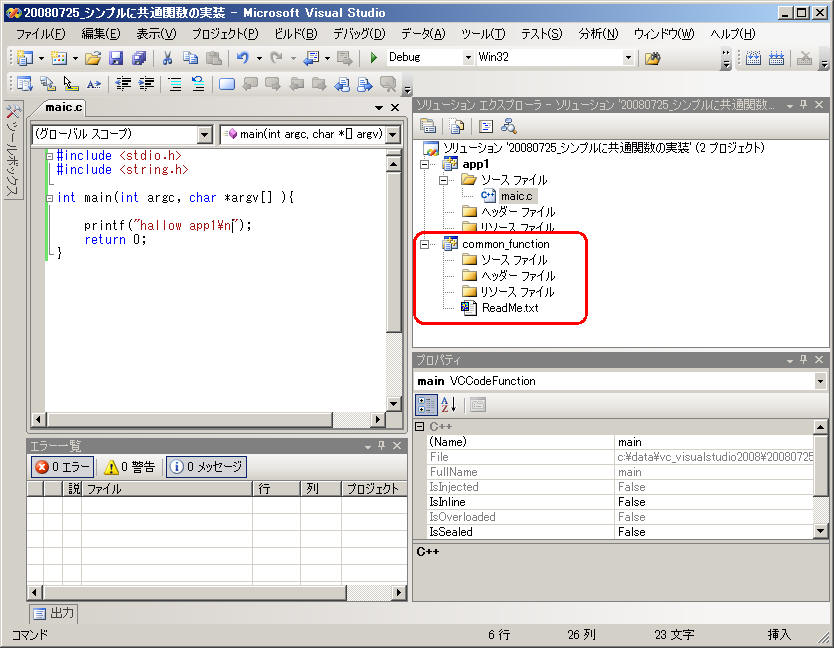
Task: Collapse the common_function project node
Action: click(425, 244)
